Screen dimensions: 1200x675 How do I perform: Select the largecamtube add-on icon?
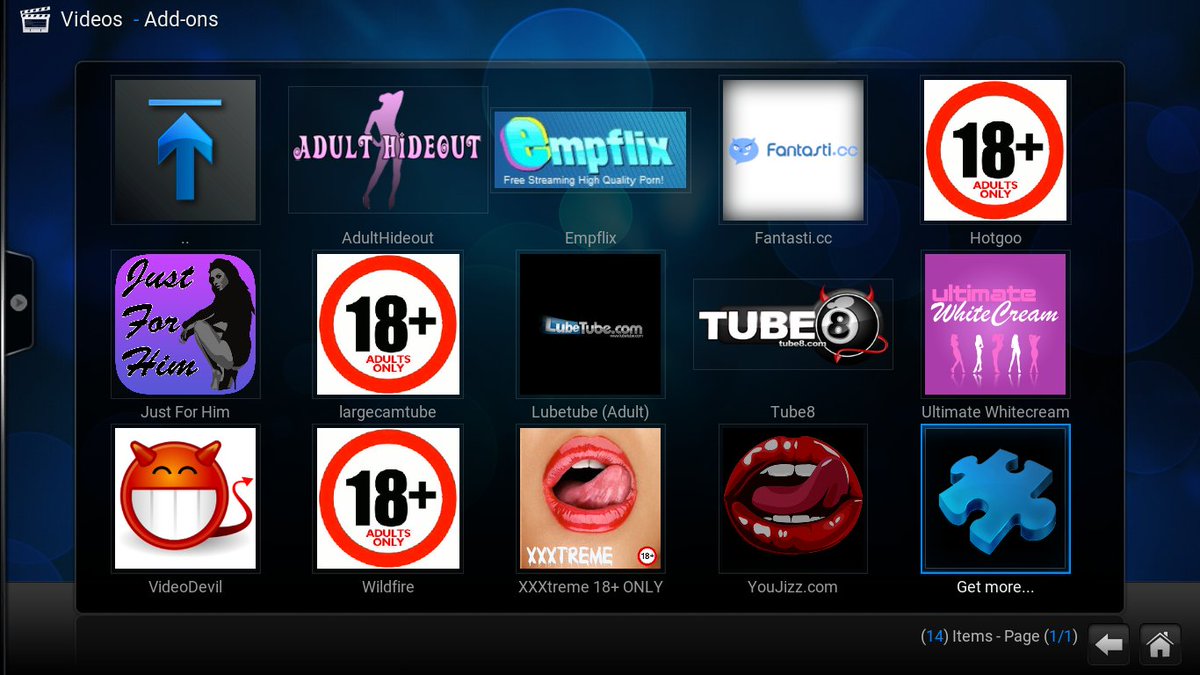388,324
